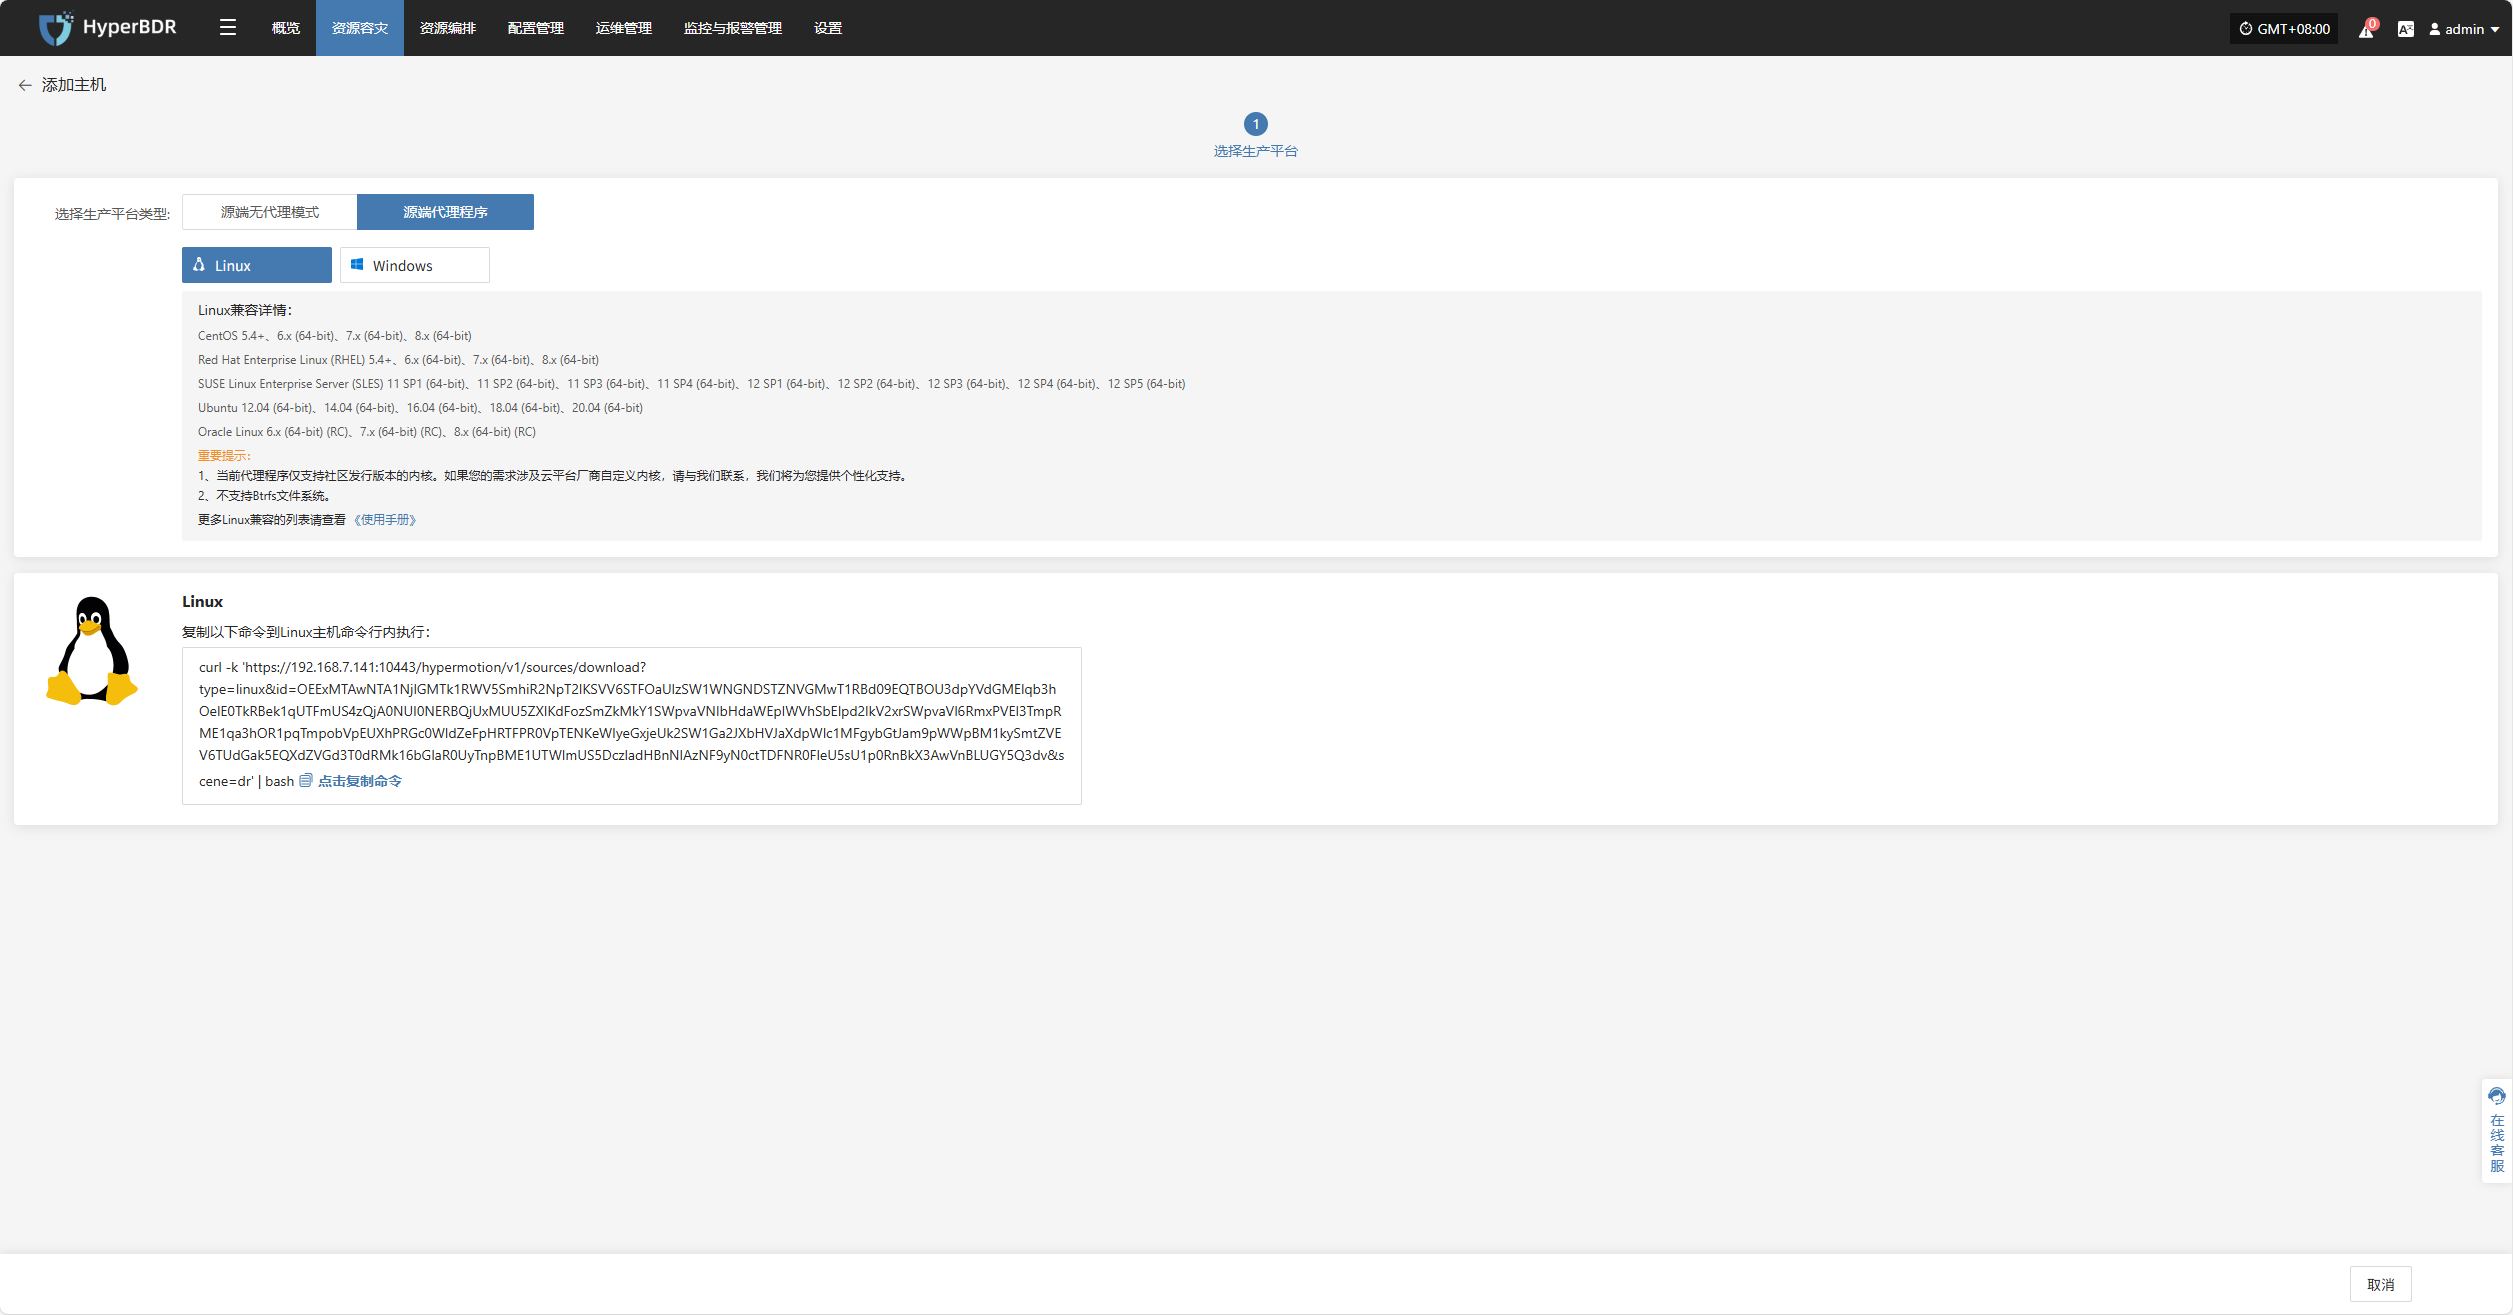Screen dimensions: 2513x1315
Task: Open the 《使用手册》 link
Action: [x=385, y=520]
